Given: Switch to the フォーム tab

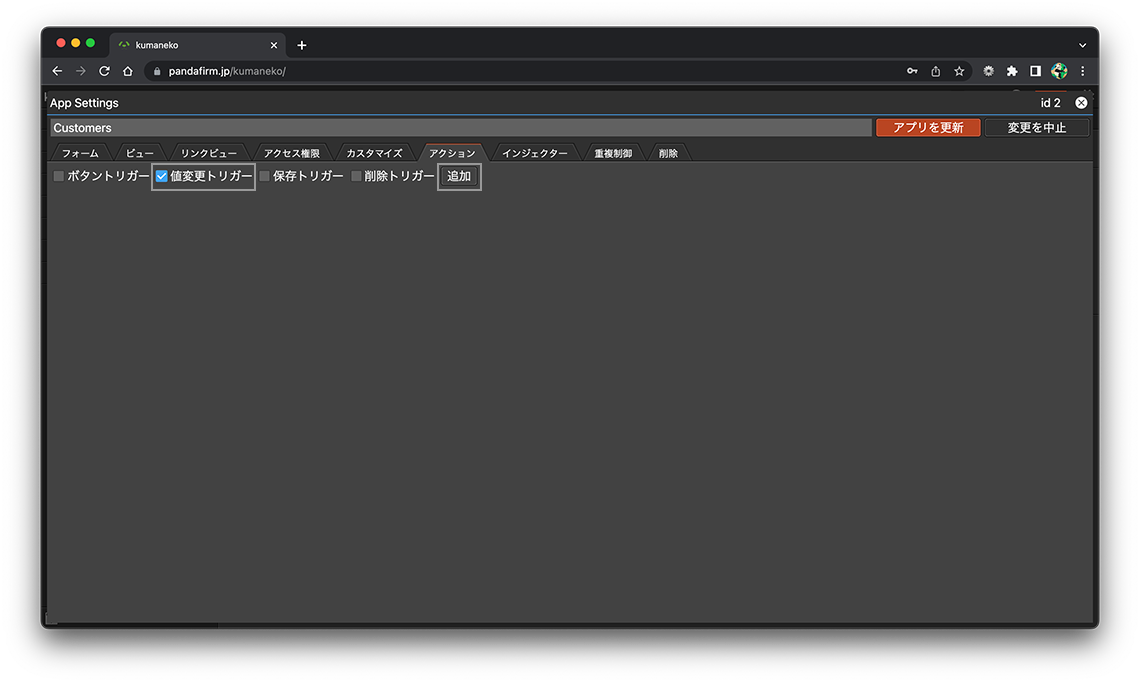Looking at the screenshot, I should click(x=80, y=153).
